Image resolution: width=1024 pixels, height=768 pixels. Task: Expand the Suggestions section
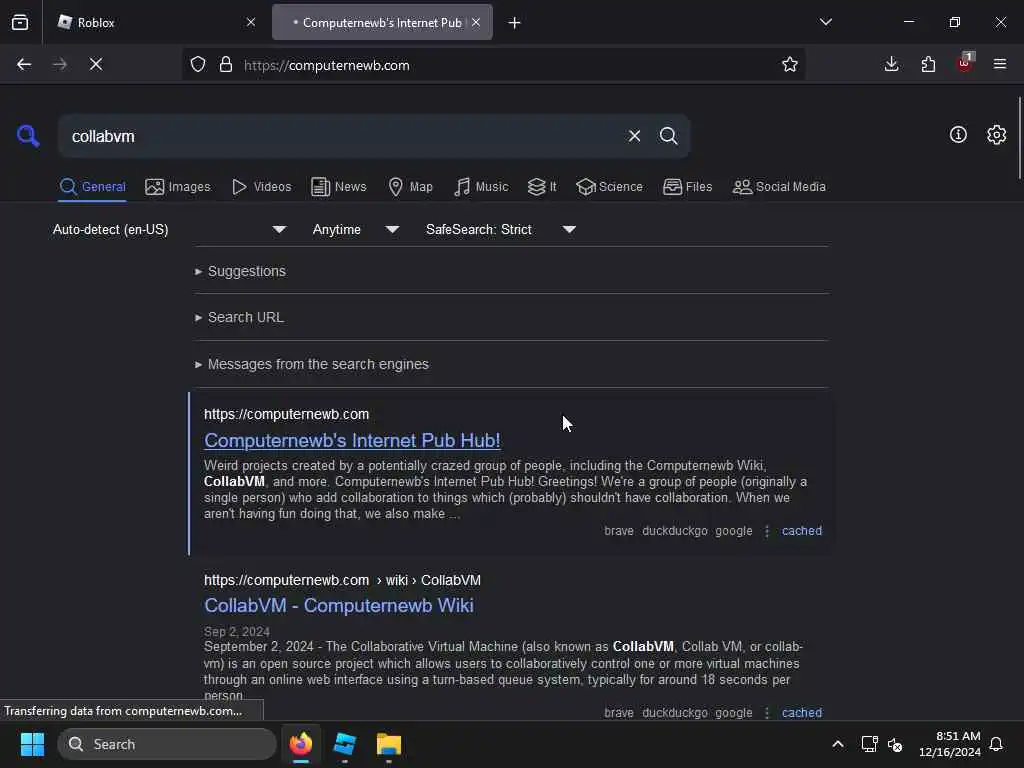tap(240, 271)
